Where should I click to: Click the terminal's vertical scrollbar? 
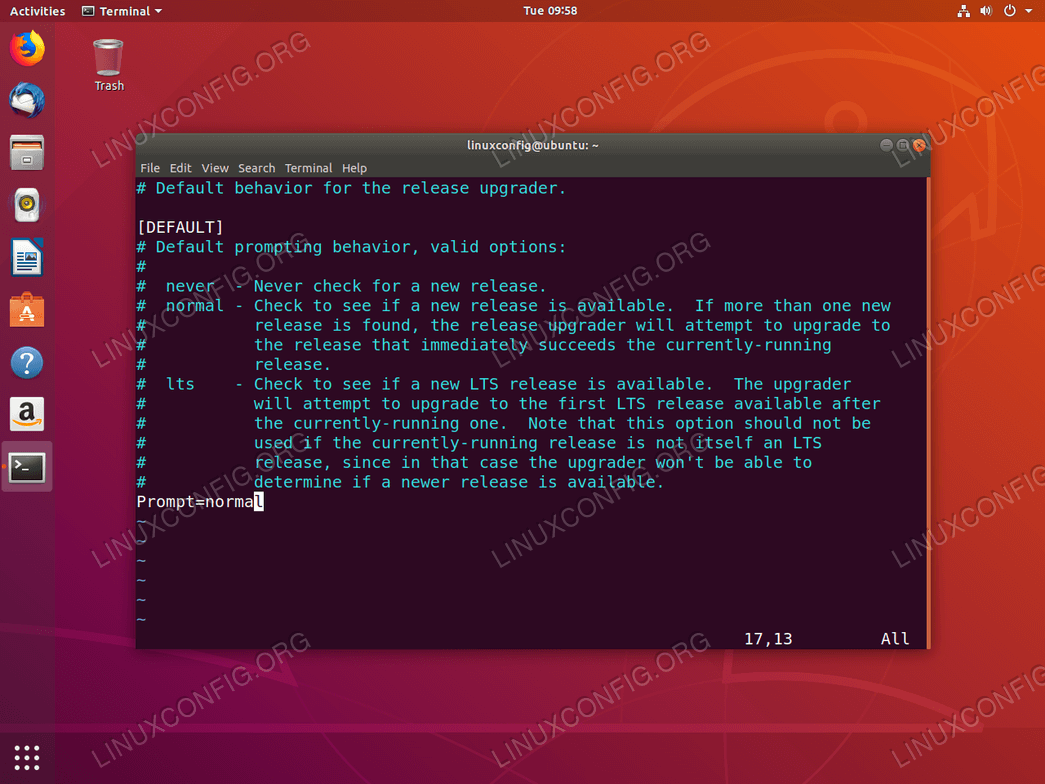[x=928, y=412]
